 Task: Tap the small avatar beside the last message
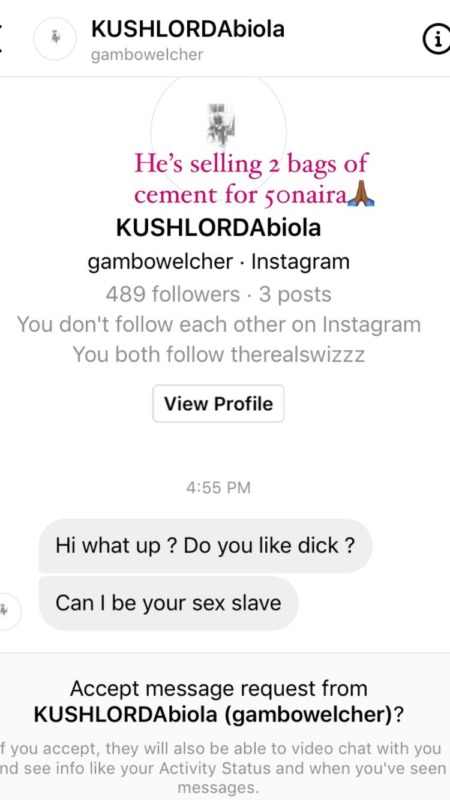pyautogui.click(x=8, y=611)
